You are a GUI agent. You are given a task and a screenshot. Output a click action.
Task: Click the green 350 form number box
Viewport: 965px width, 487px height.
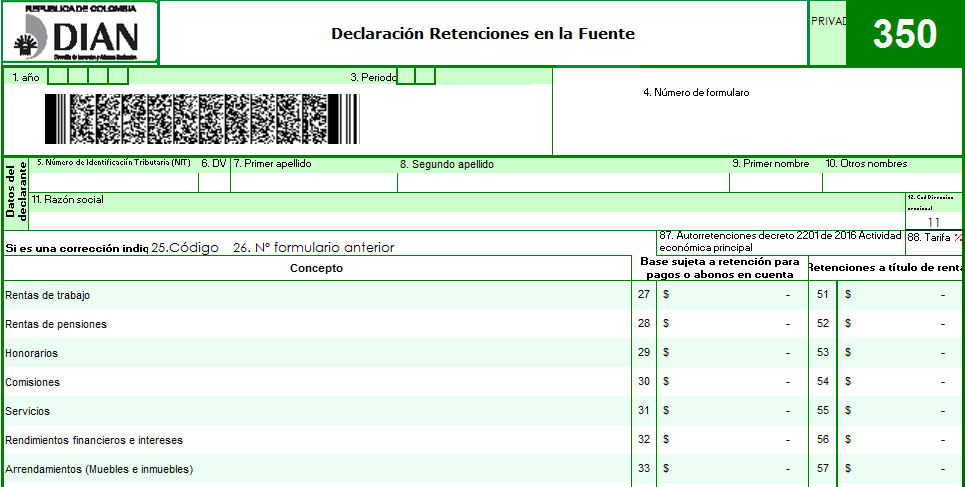click(904, 34)
